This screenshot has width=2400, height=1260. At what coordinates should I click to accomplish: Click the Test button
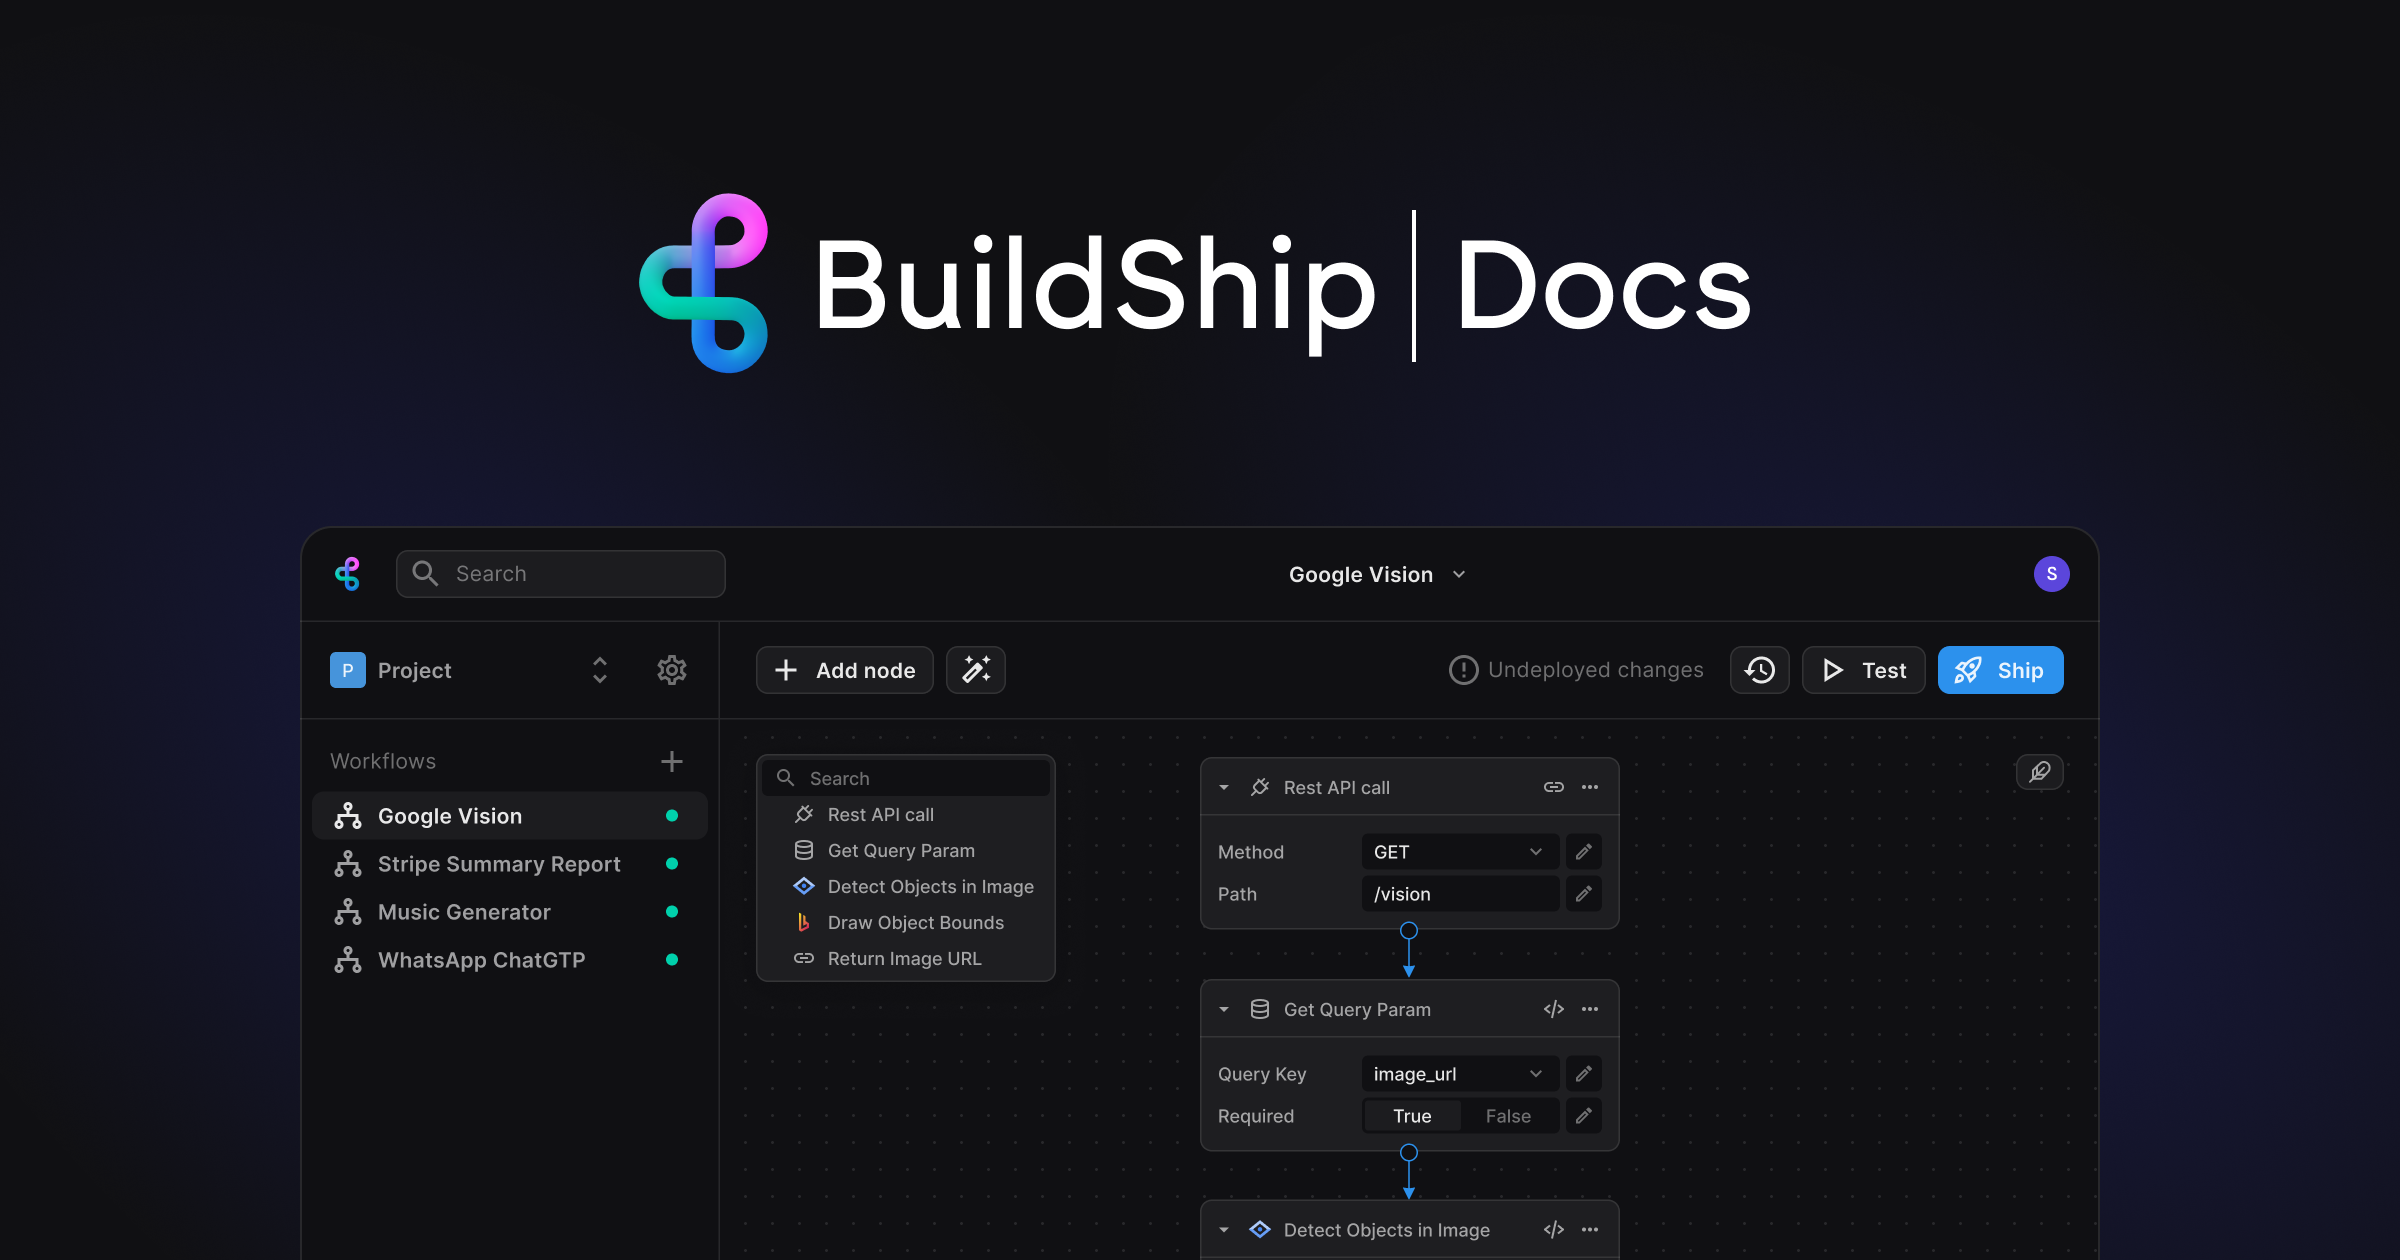click(x=1862, y=669)
